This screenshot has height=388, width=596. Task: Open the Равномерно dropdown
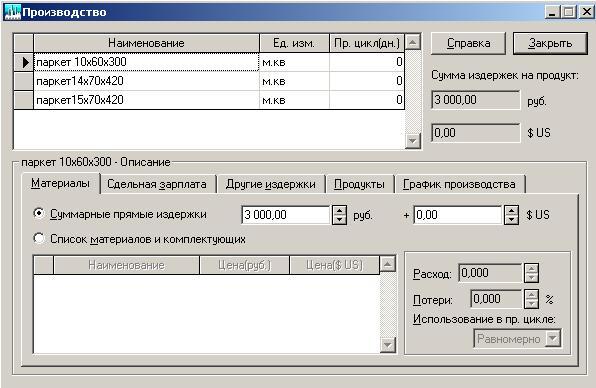(553, 338)
